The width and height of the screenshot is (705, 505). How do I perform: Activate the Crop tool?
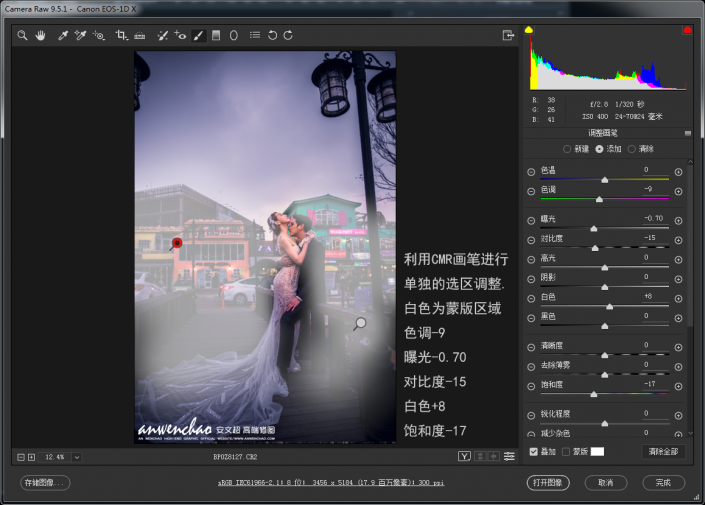pyautogui.click(x=121, y=35)
